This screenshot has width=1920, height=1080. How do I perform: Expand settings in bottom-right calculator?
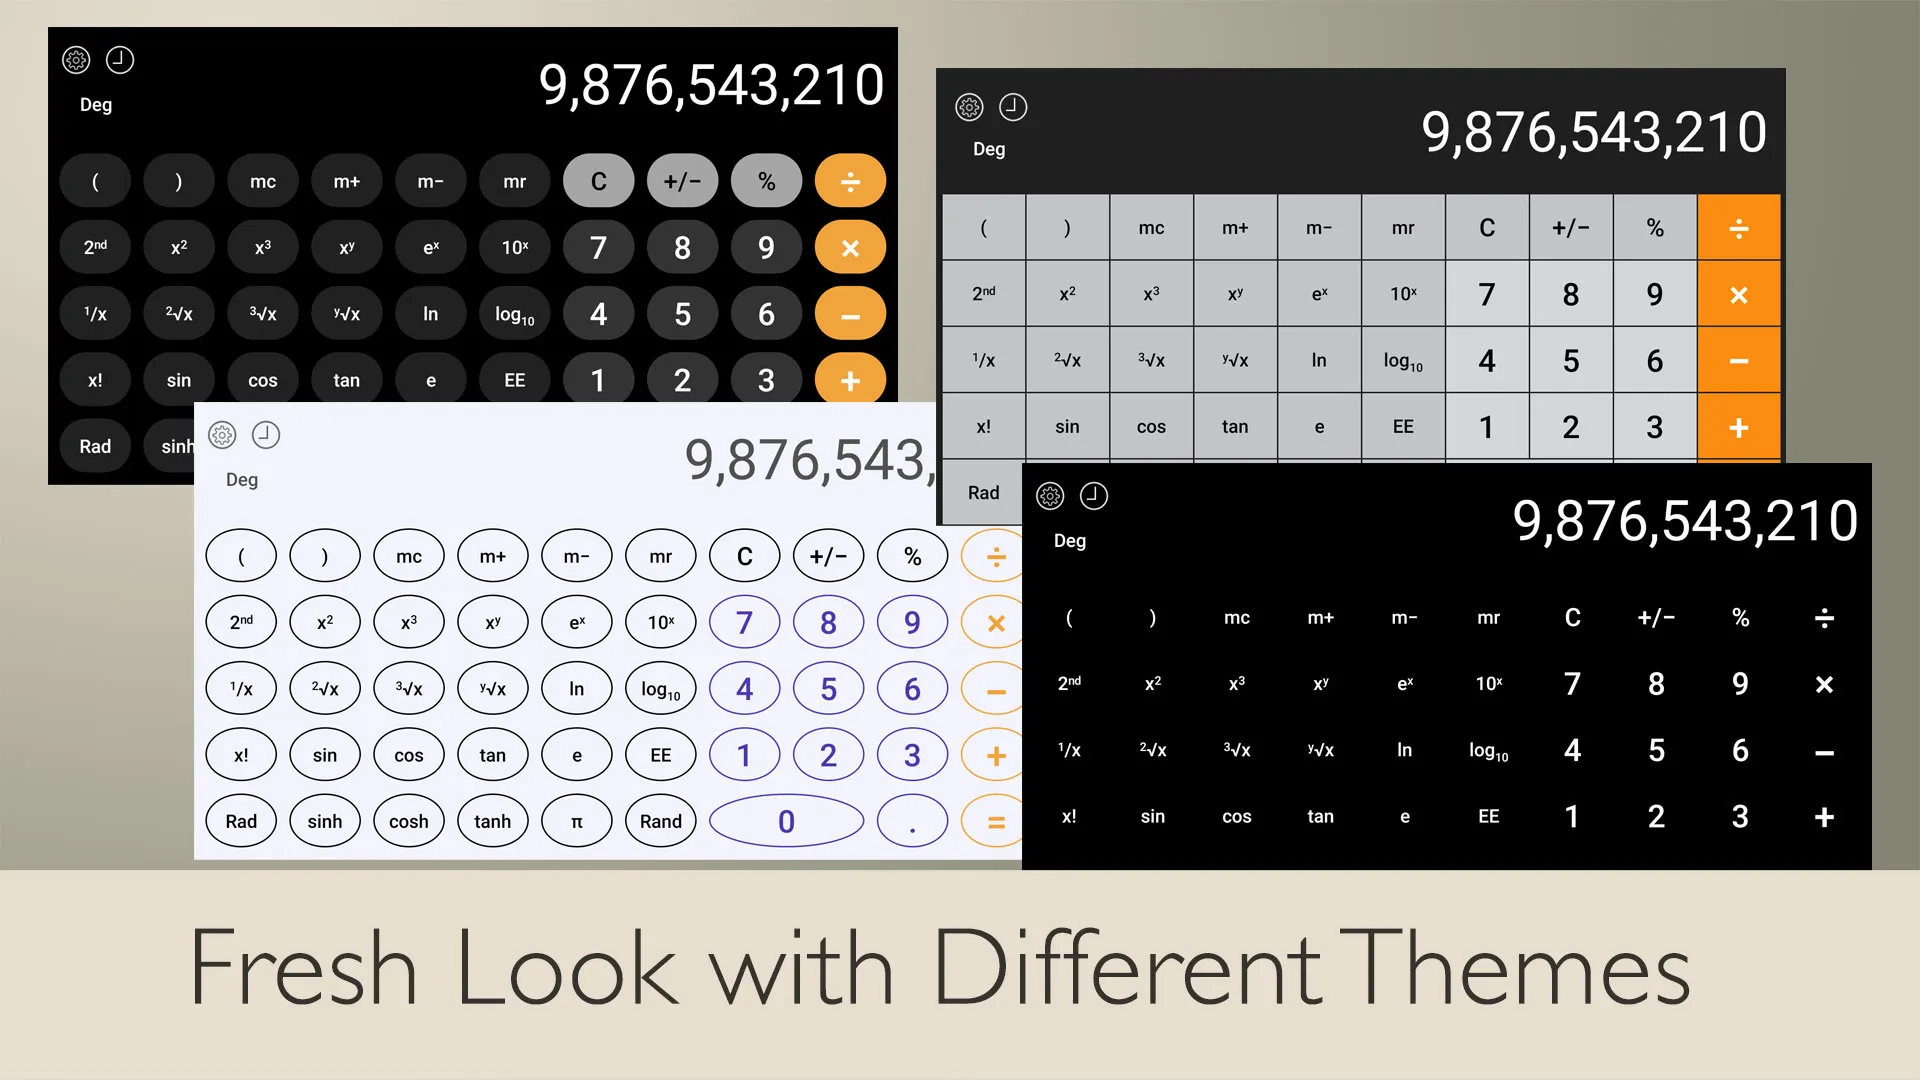[x=1050, y=495]
